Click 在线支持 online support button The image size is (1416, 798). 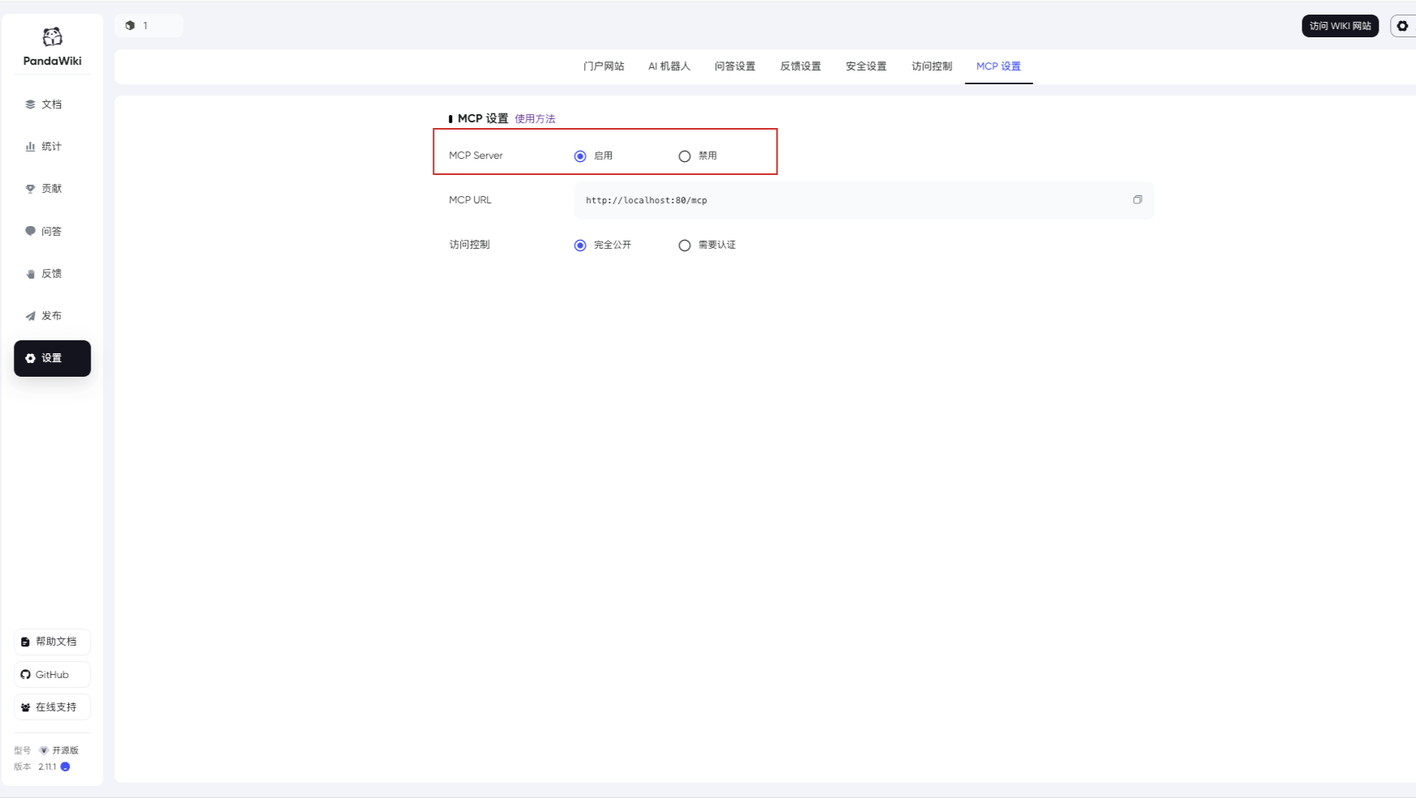pyautogui.click(x=52, y=707)
